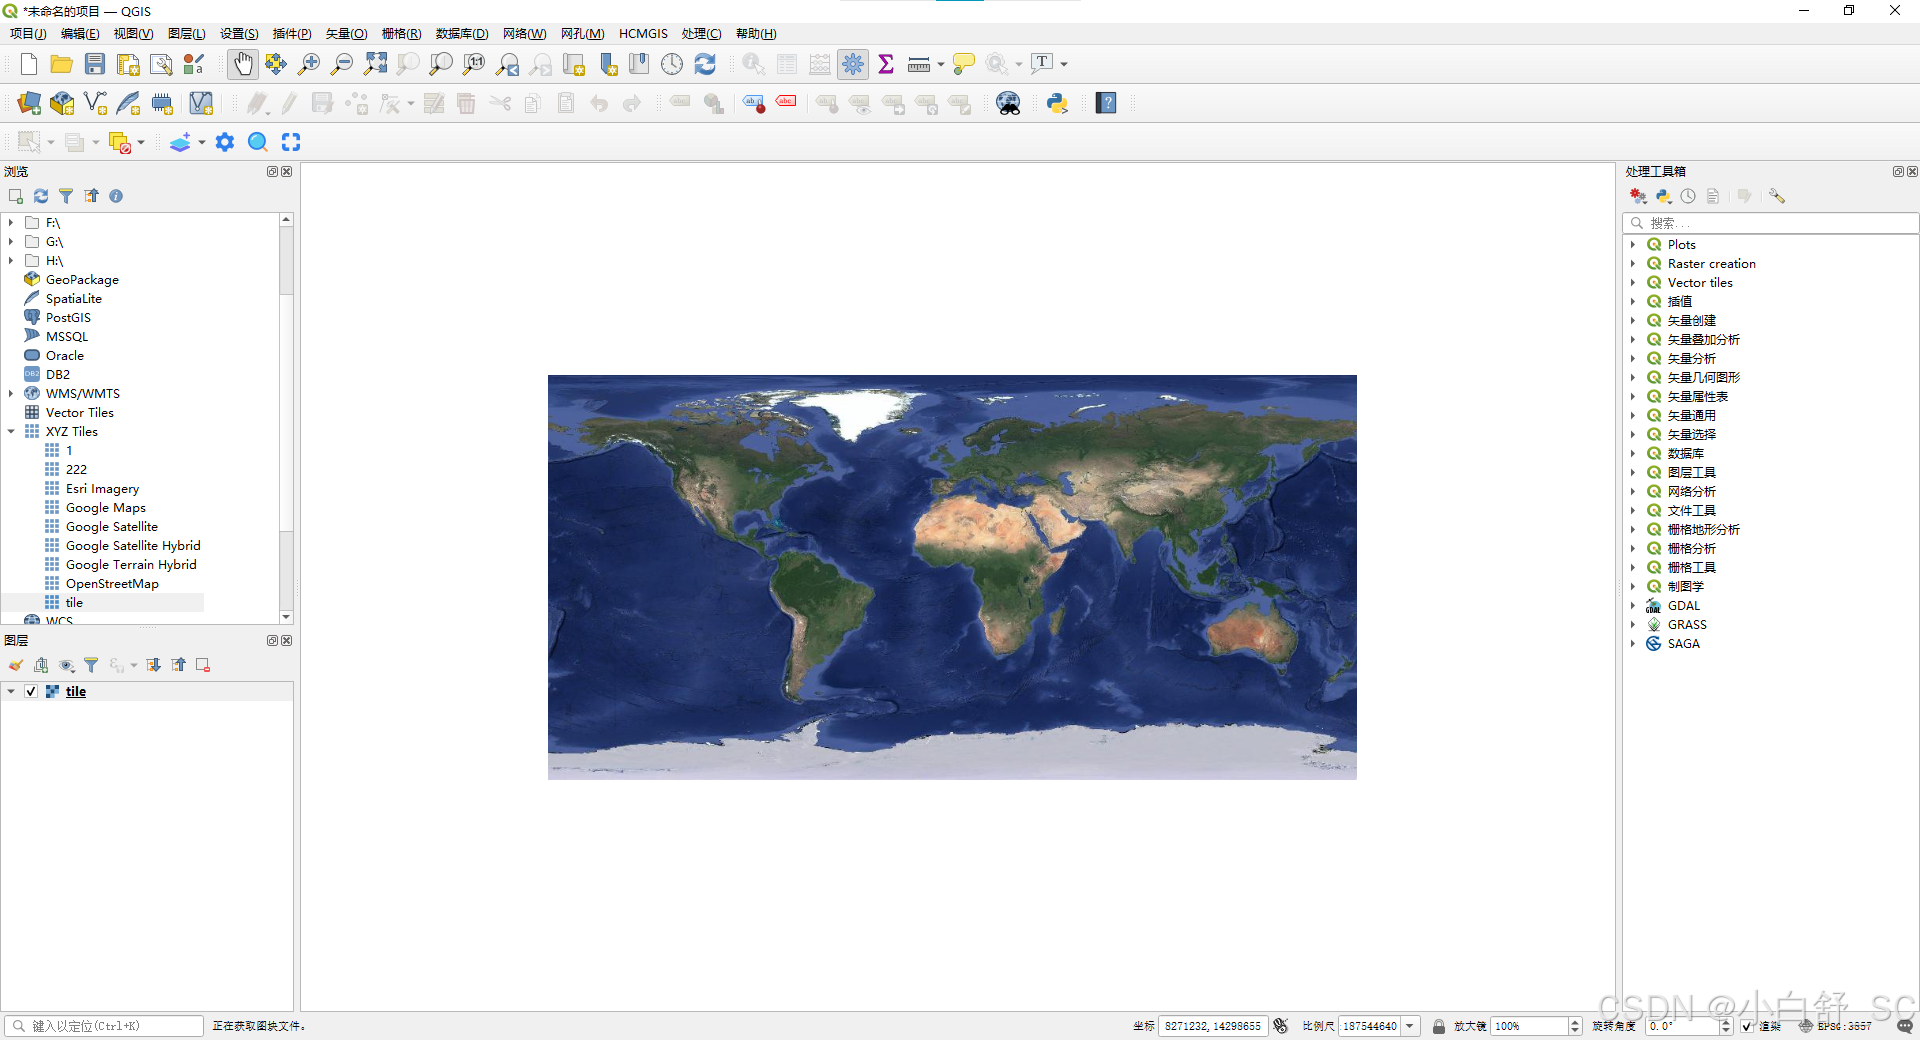1920x1040 pixels.
Task: Open processing History clock icon in toolbox
Action: pos(1688,196)
